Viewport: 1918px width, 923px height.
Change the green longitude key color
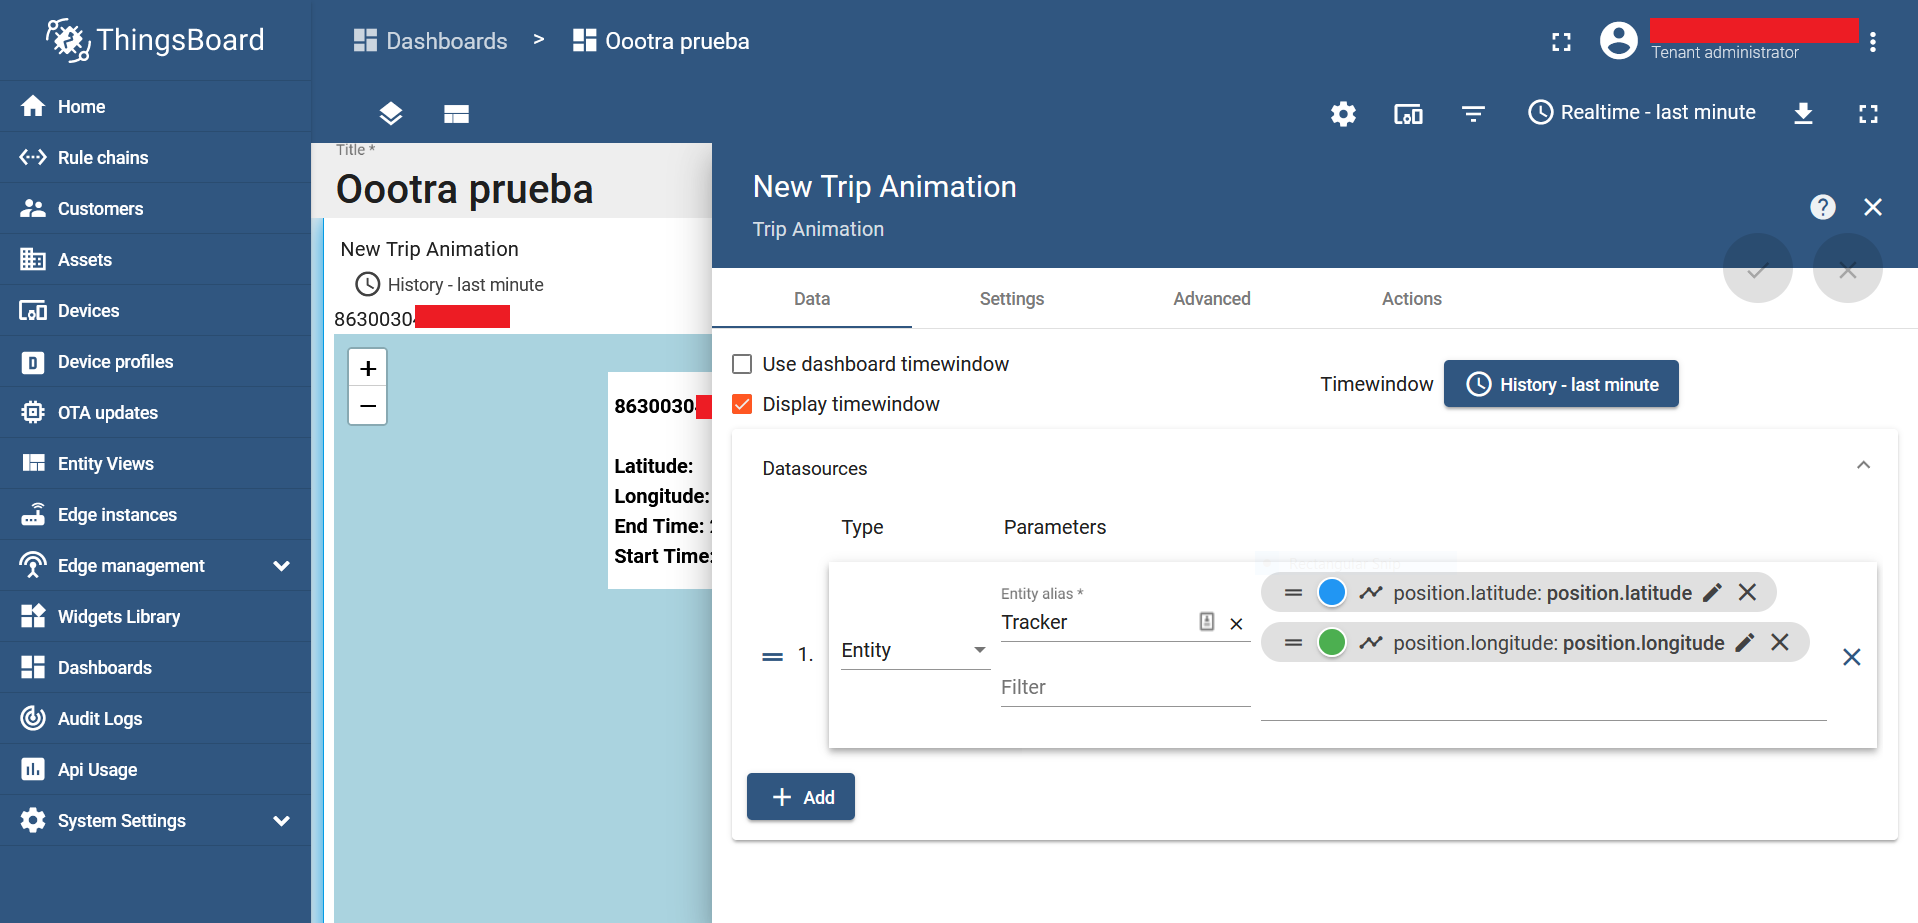(x=1332, y=643)
